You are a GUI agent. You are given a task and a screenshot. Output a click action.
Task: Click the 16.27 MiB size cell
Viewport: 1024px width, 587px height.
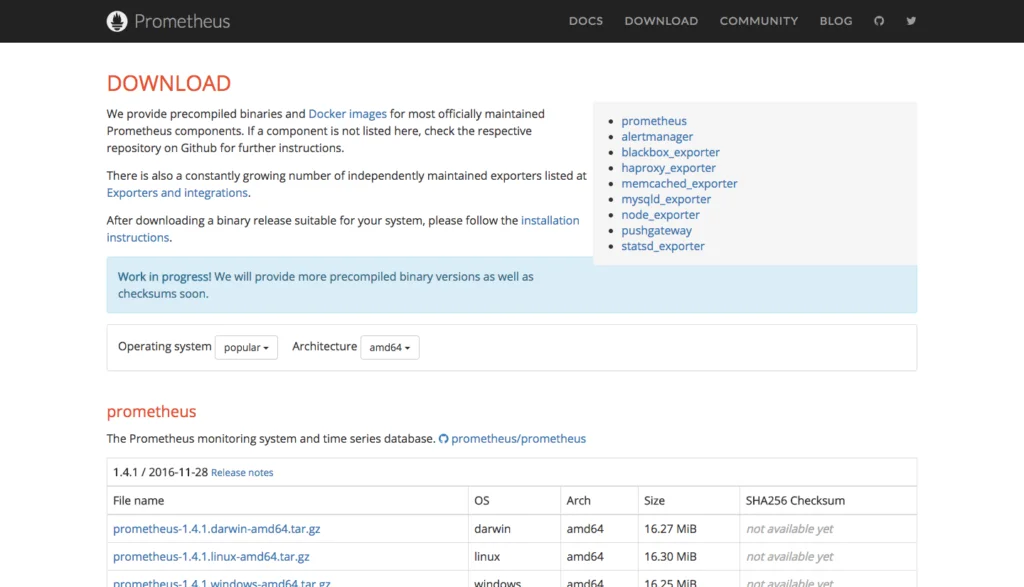670,529
